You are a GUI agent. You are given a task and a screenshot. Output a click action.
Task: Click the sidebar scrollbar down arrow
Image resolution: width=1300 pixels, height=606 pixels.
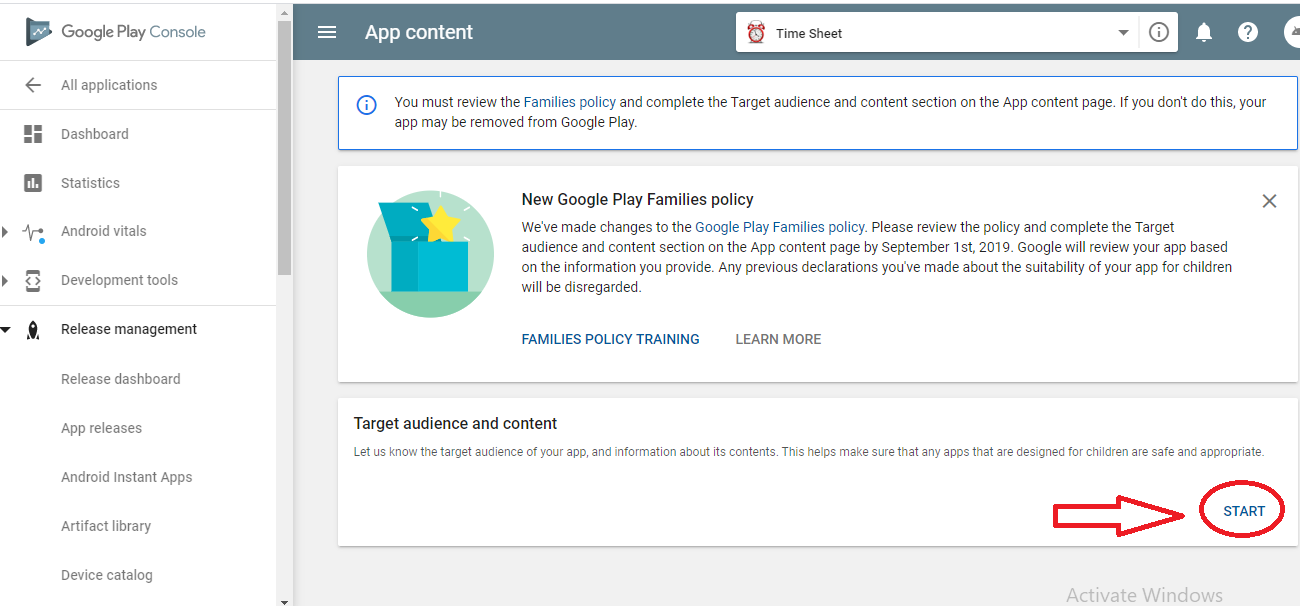[x=285, y=601]
